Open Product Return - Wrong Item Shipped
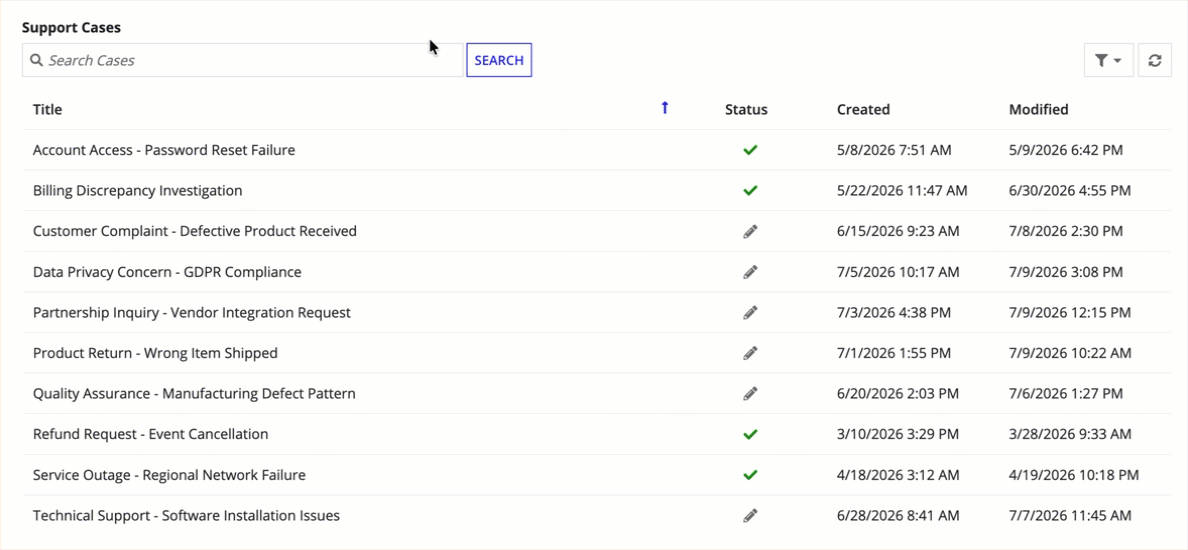The image size is (1188, 550). click(155, 353)
